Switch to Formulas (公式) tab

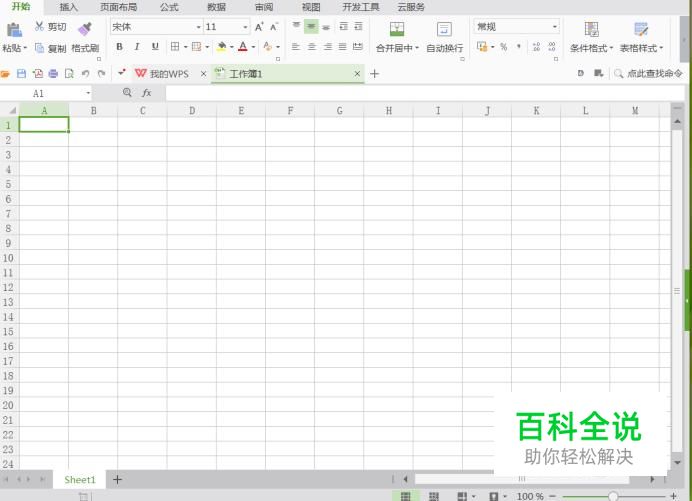pyautogui.click(x=169, y=7)
